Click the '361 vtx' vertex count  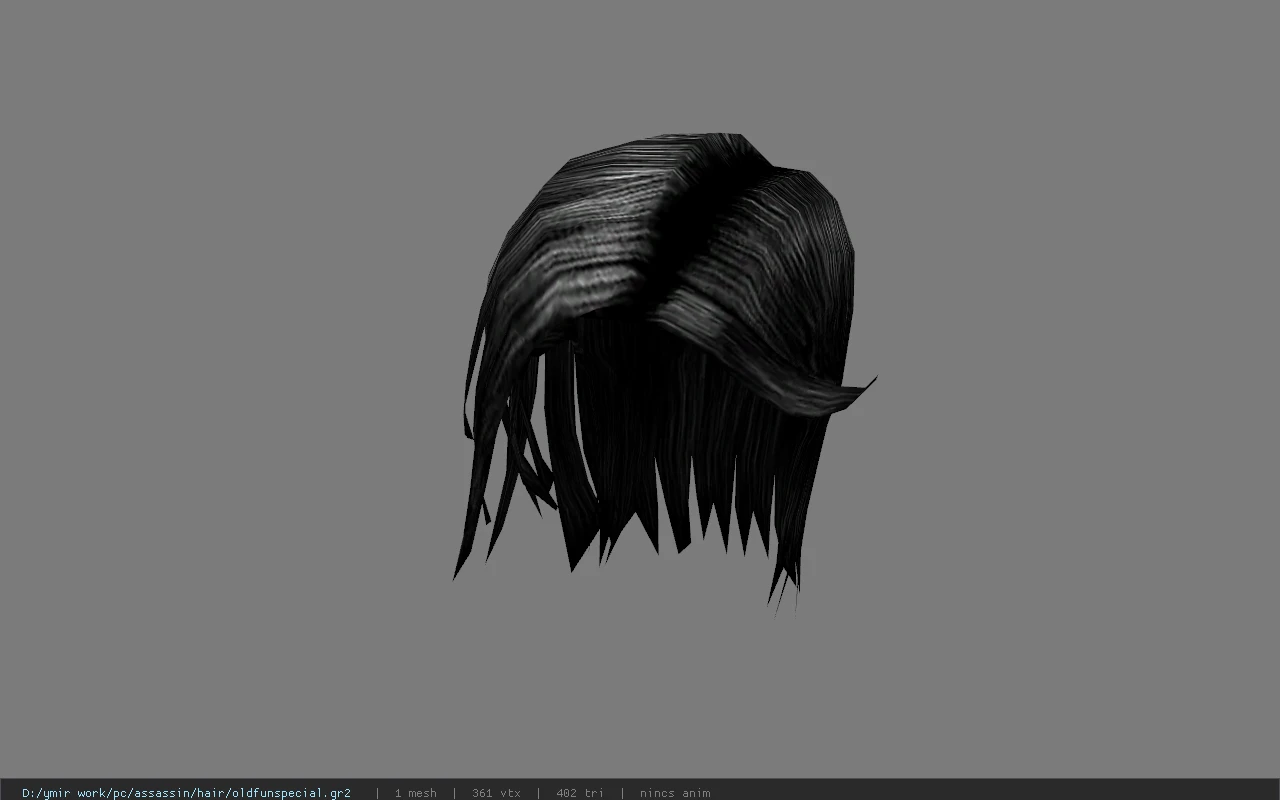point(496,793)
